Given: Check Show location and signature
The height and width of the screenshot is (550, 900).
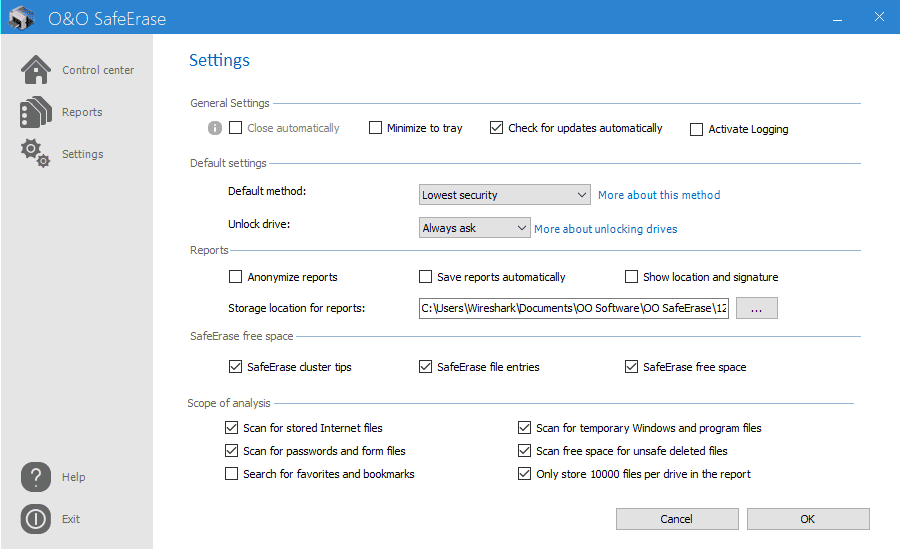Looking at the screenshot, I should [x=631, y=277].
